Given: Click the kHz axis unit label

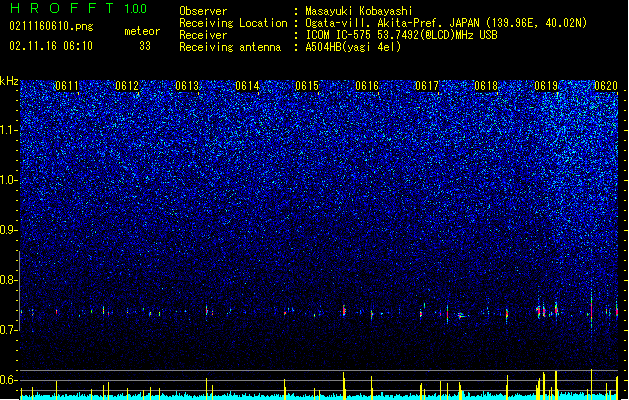Looking at the screenshot, I should 9,81.
